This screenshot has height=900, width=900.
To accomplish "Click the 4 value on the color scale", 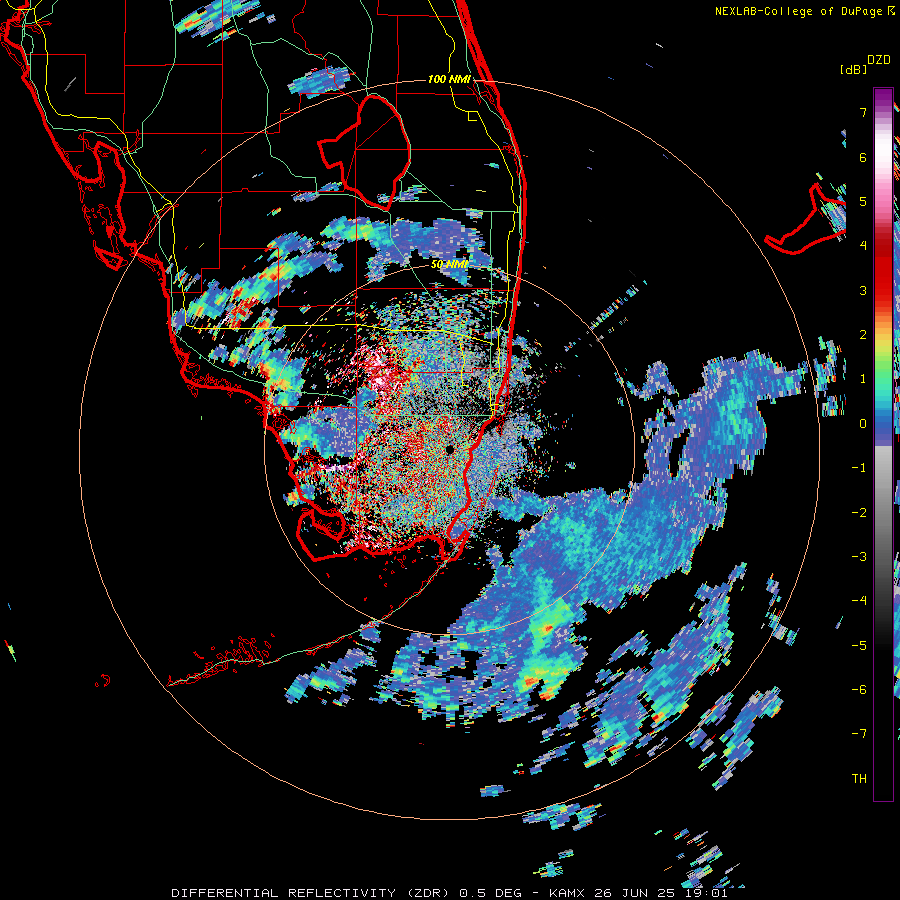I will click(x=863, y=246).
